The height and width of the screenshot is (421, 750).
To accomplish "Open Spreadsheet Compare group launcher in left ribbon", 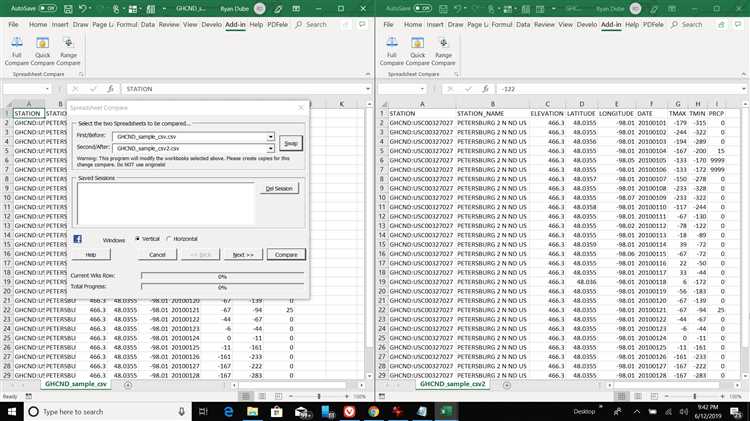I will [x=81, y=74].
